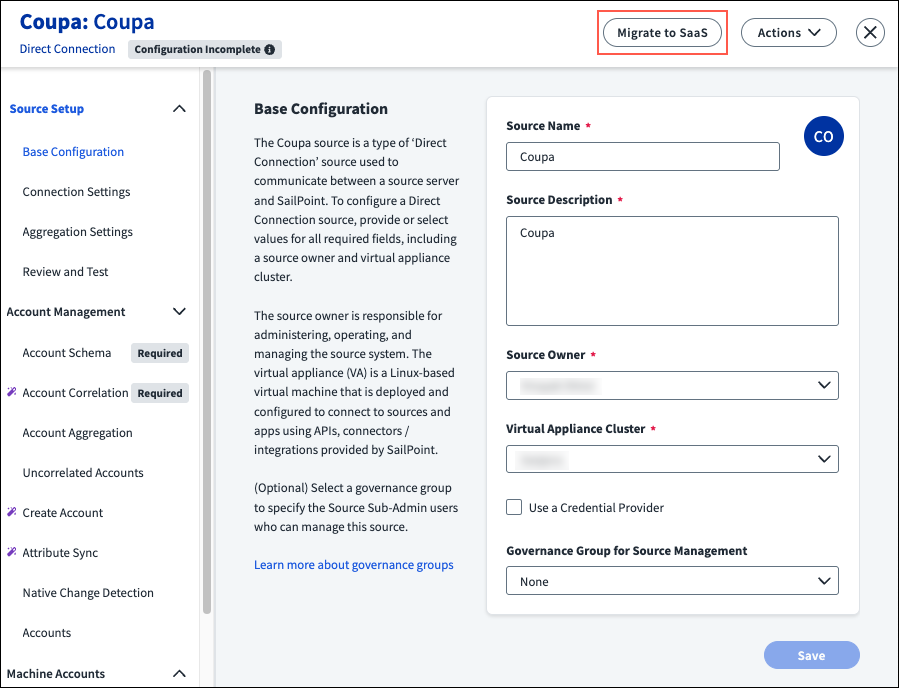Click into the Source Name field
Viewport: 899px width, 688px height.
tap(643, 157)
